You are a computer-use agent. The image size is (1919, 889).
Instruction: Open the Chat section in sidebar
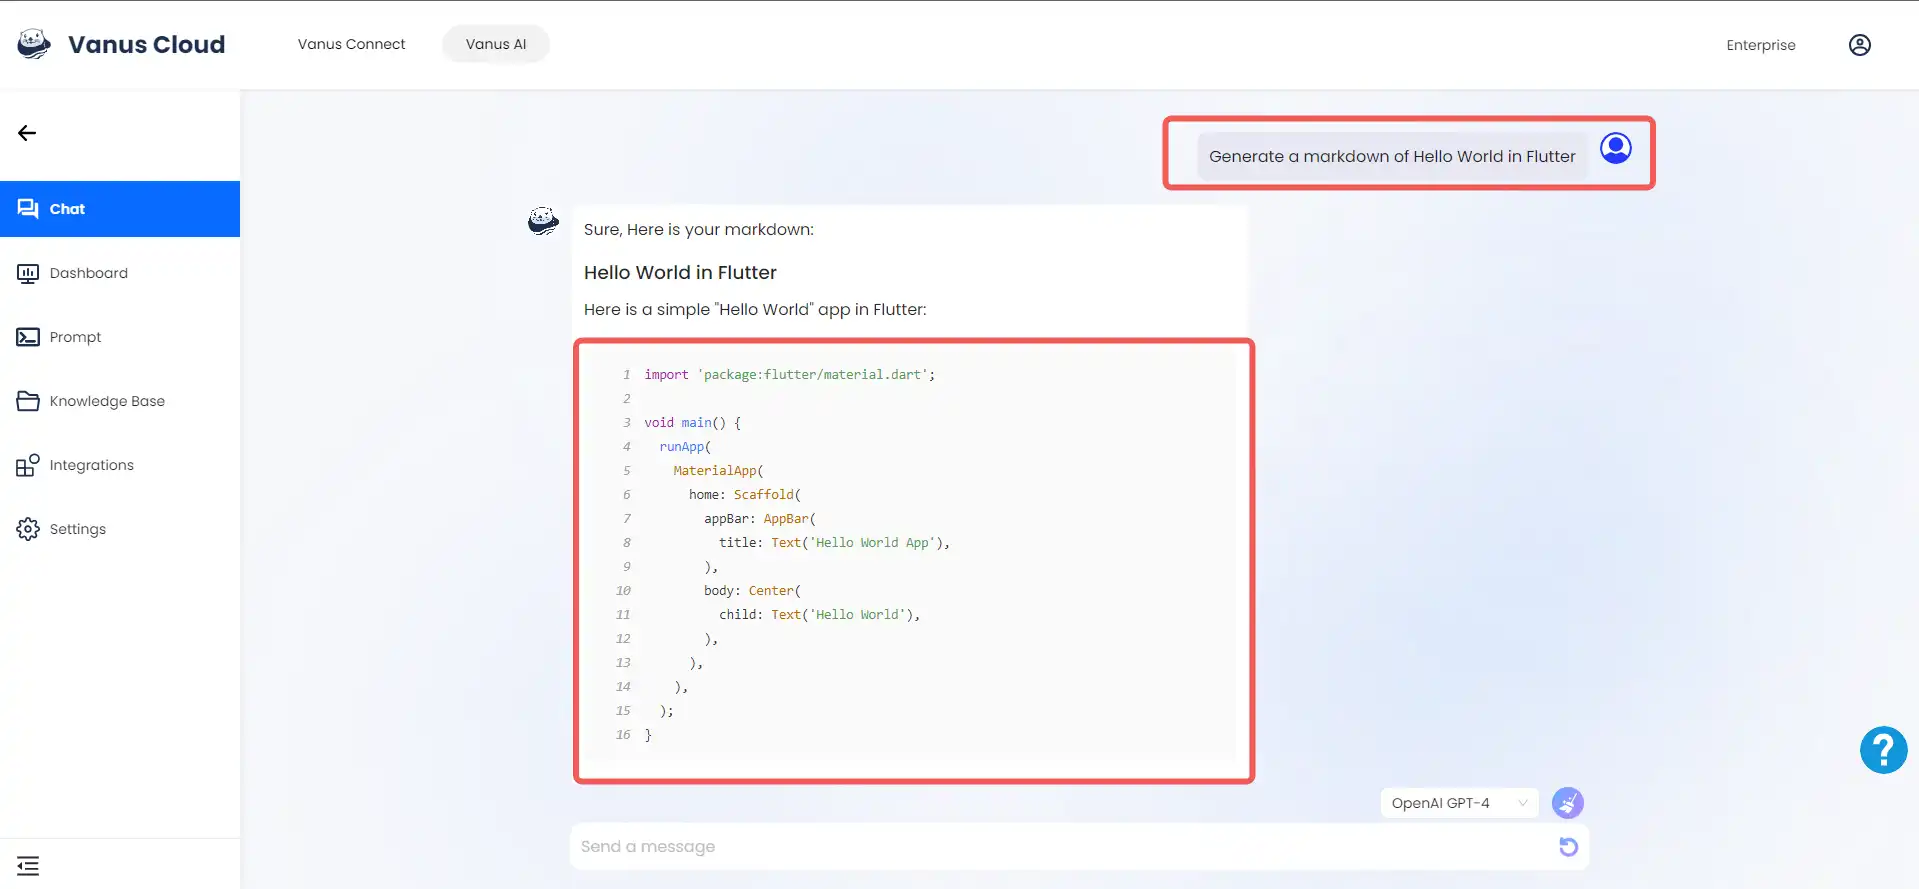point(120,209)
